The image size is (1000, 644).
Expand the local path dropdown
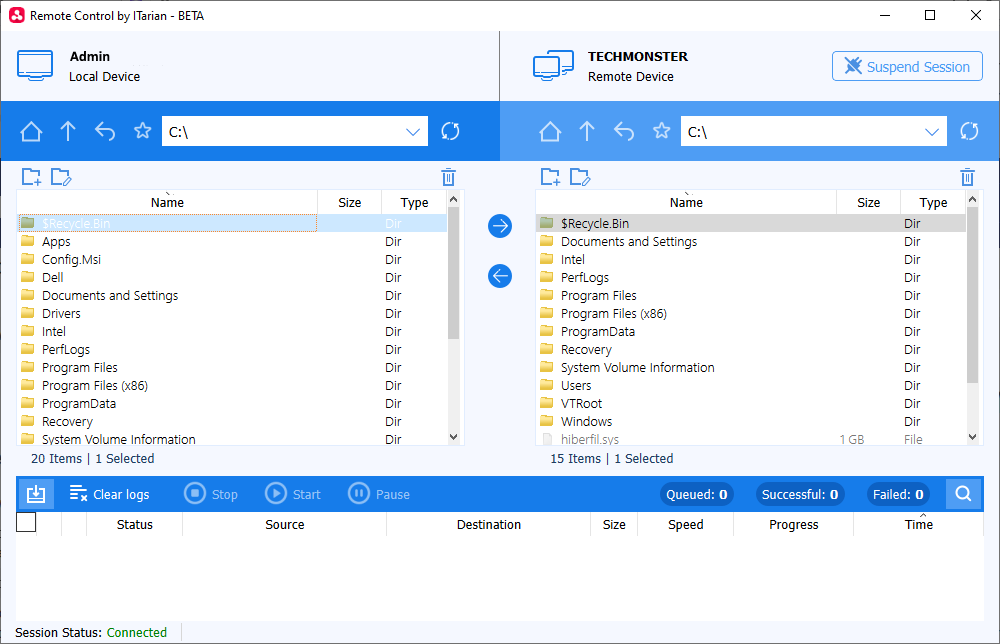pos(413,132)
